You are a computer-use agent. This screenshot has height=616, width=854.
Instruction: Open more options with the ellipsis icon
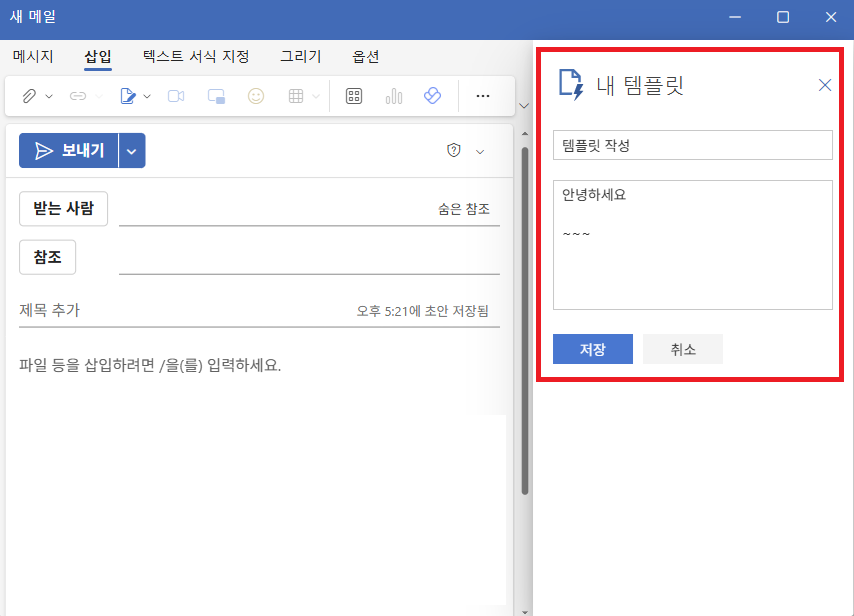[x=483, y=95]
